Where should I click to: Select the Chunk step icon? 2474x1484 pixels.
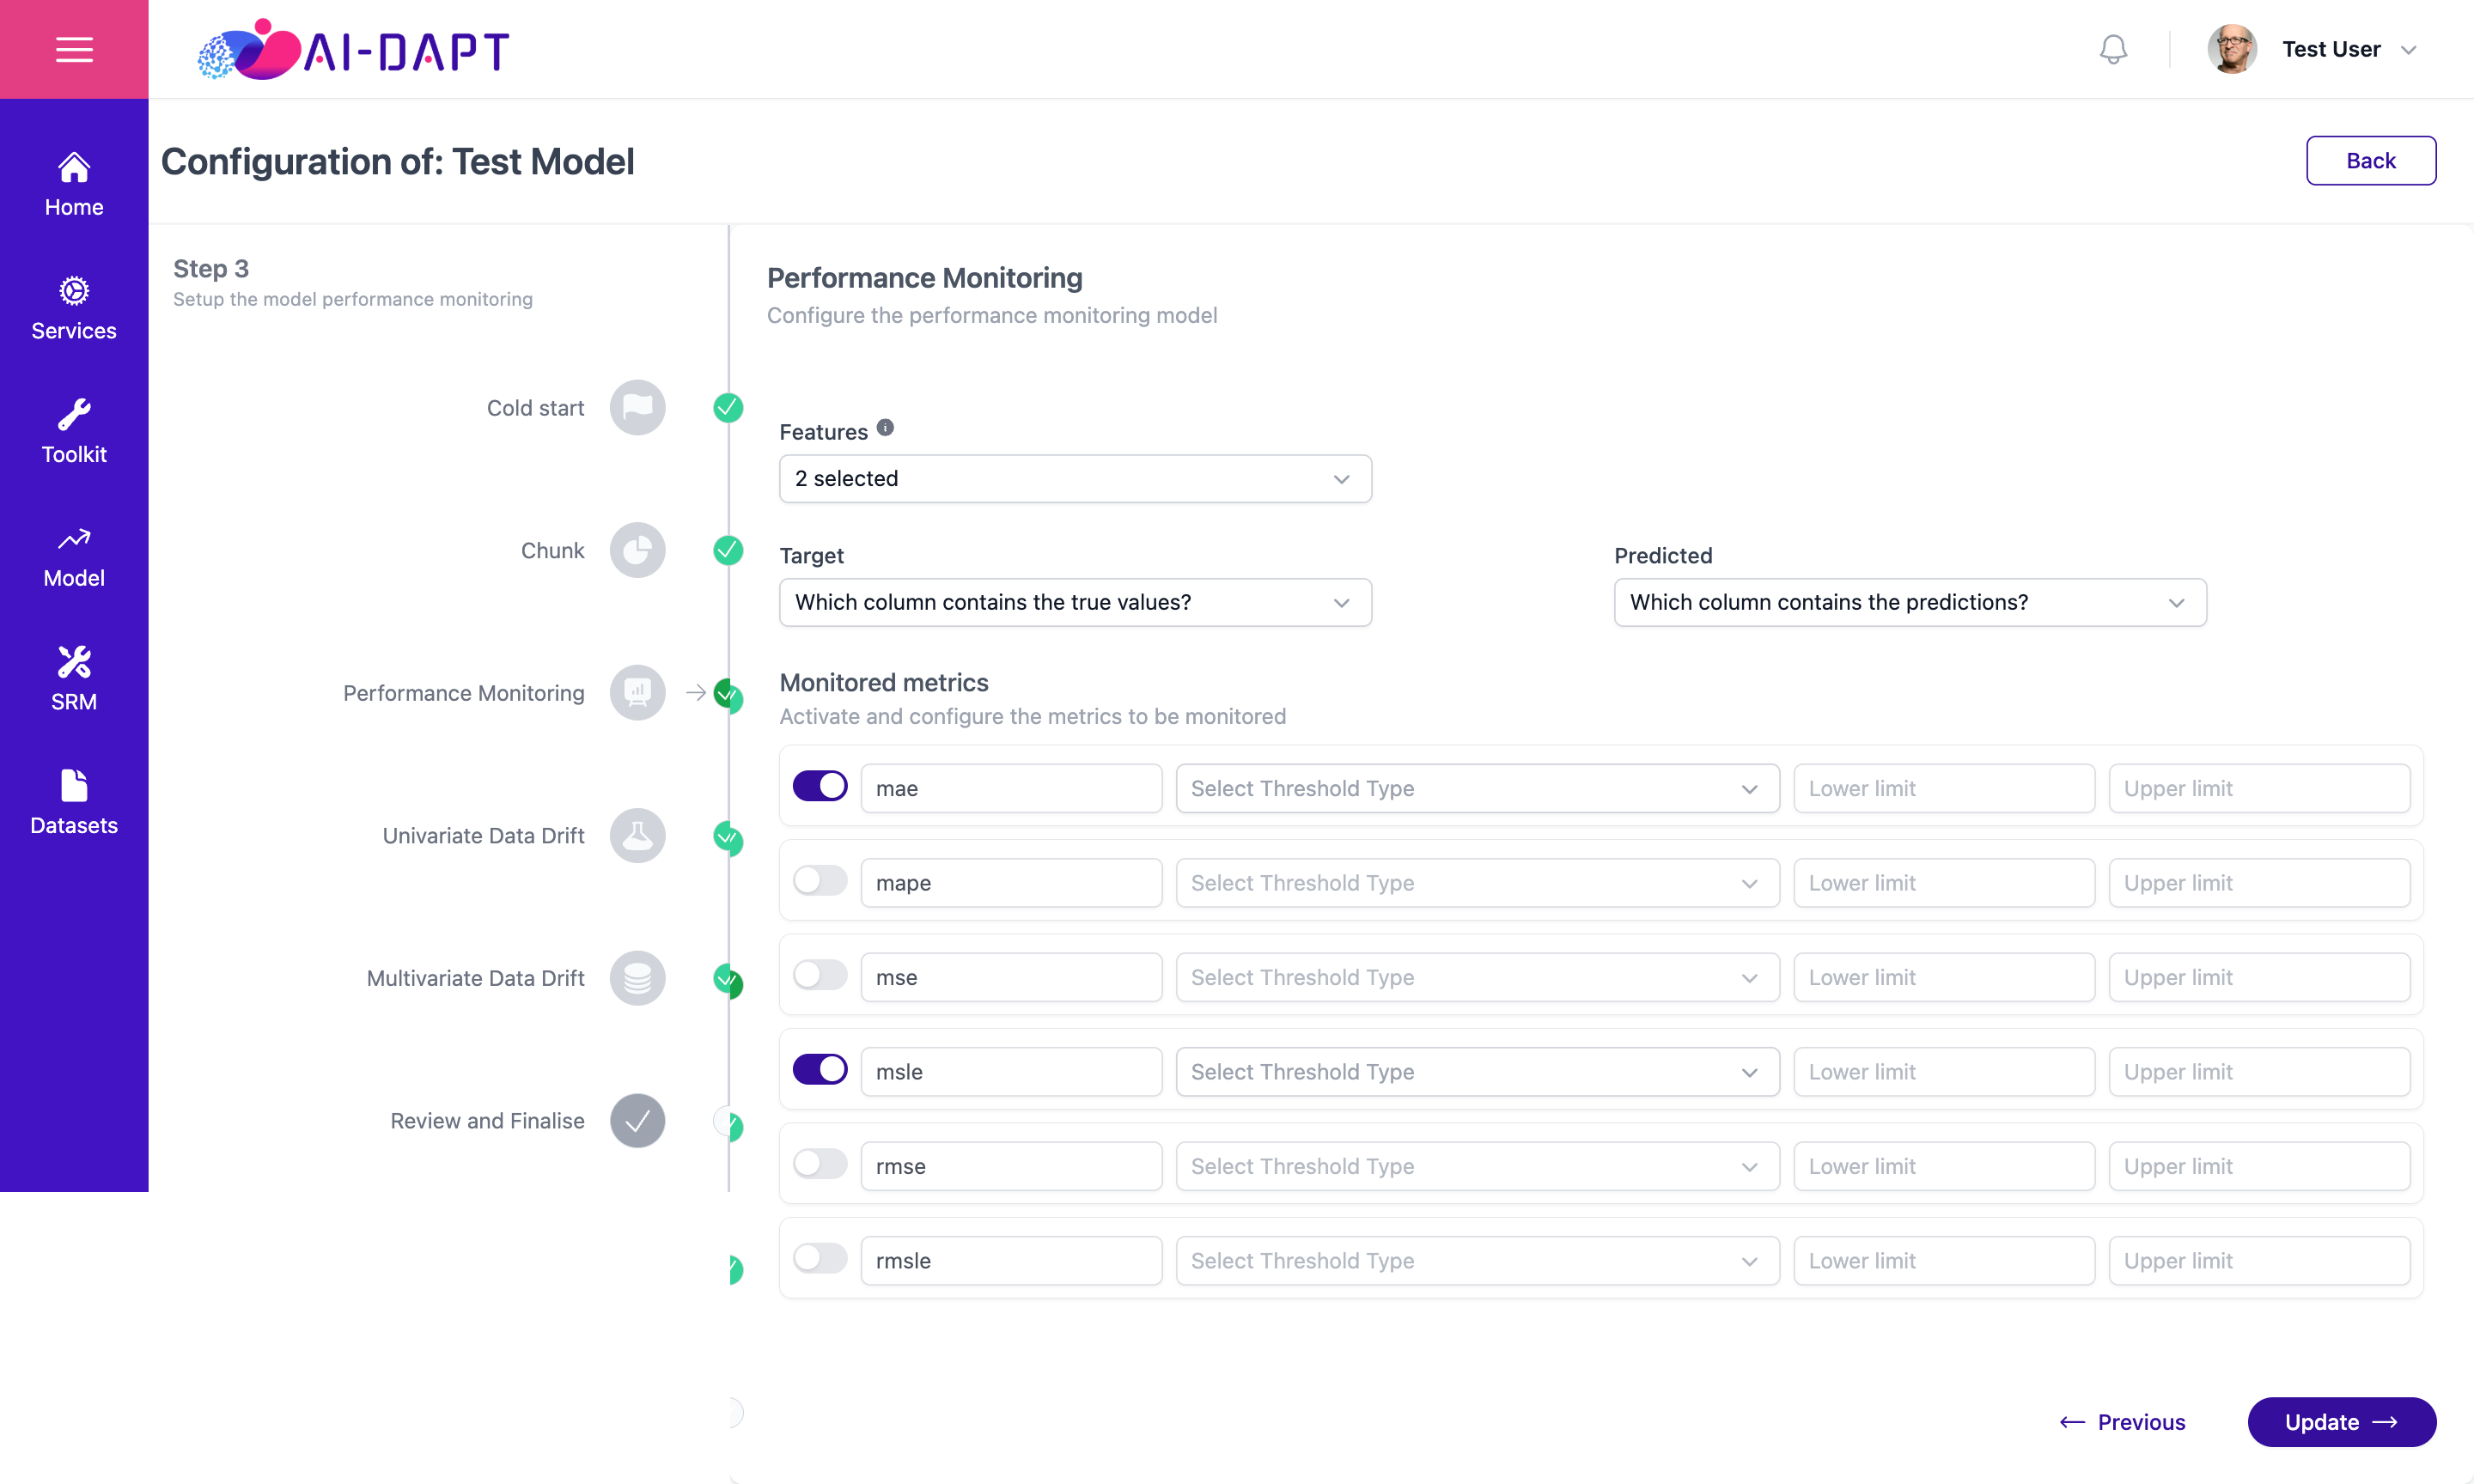coord(638,550)
